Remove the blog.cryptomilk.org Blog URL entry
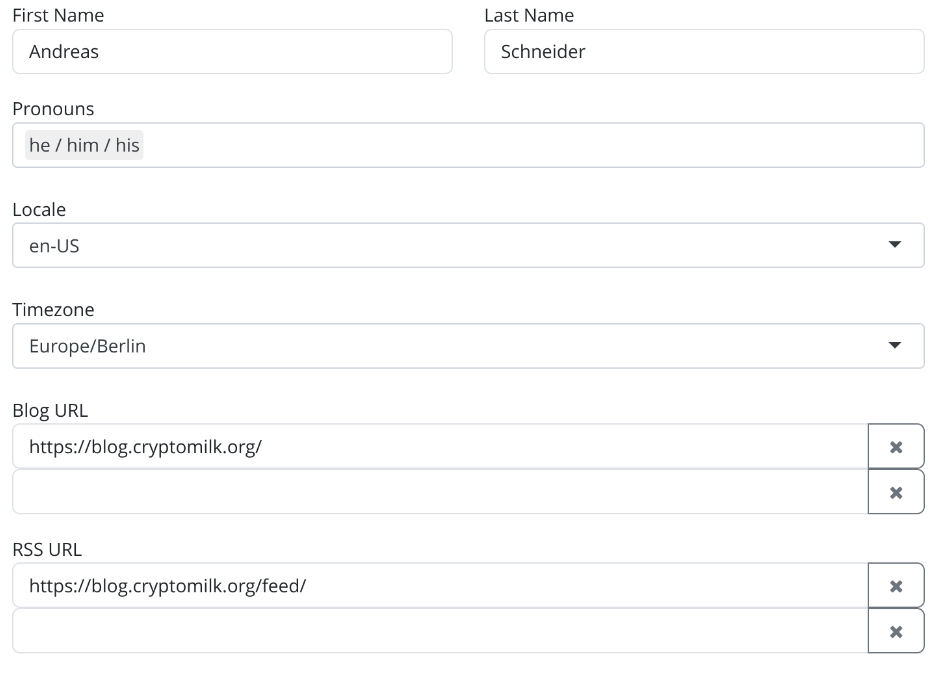This screenshot has width=937, height=679. [896, 446]
